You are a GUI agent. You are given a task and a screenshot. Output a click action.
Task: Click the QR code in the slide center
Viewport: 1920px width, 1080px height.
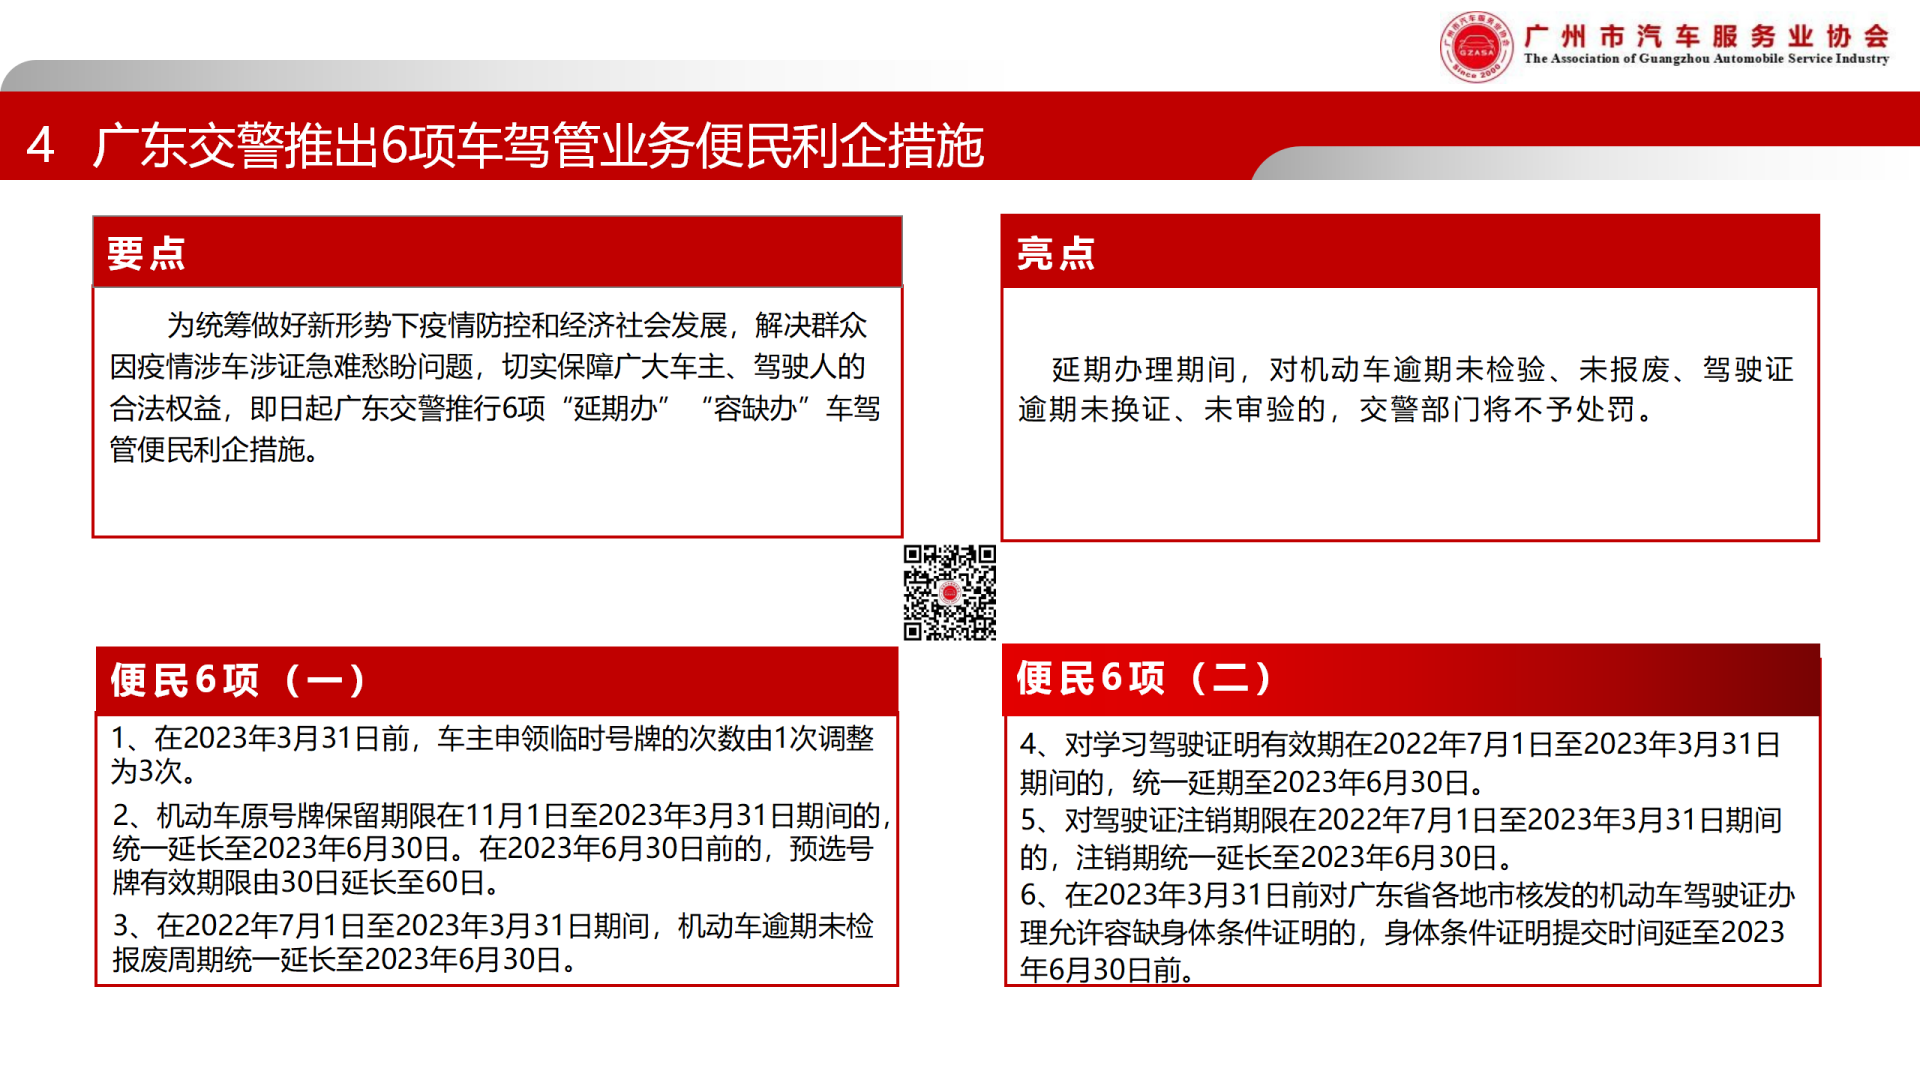pyautogui.click(x=950, y=592)
